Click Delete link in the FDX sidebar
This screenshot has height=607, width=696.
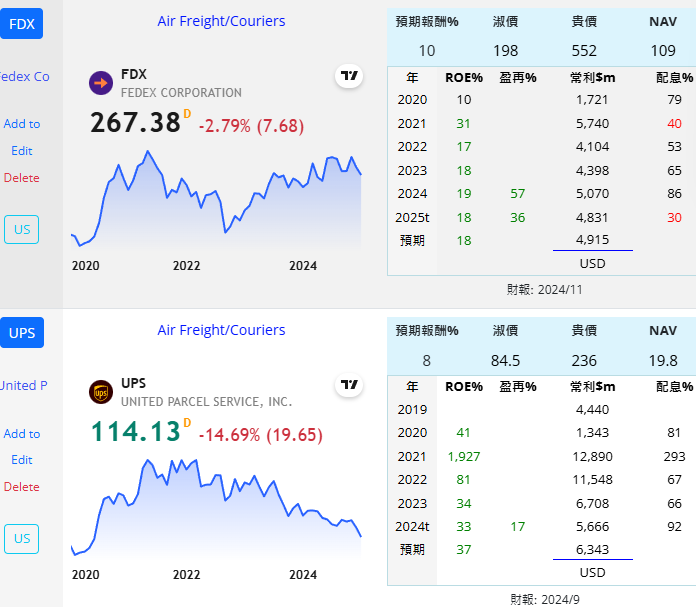[22, 178]
